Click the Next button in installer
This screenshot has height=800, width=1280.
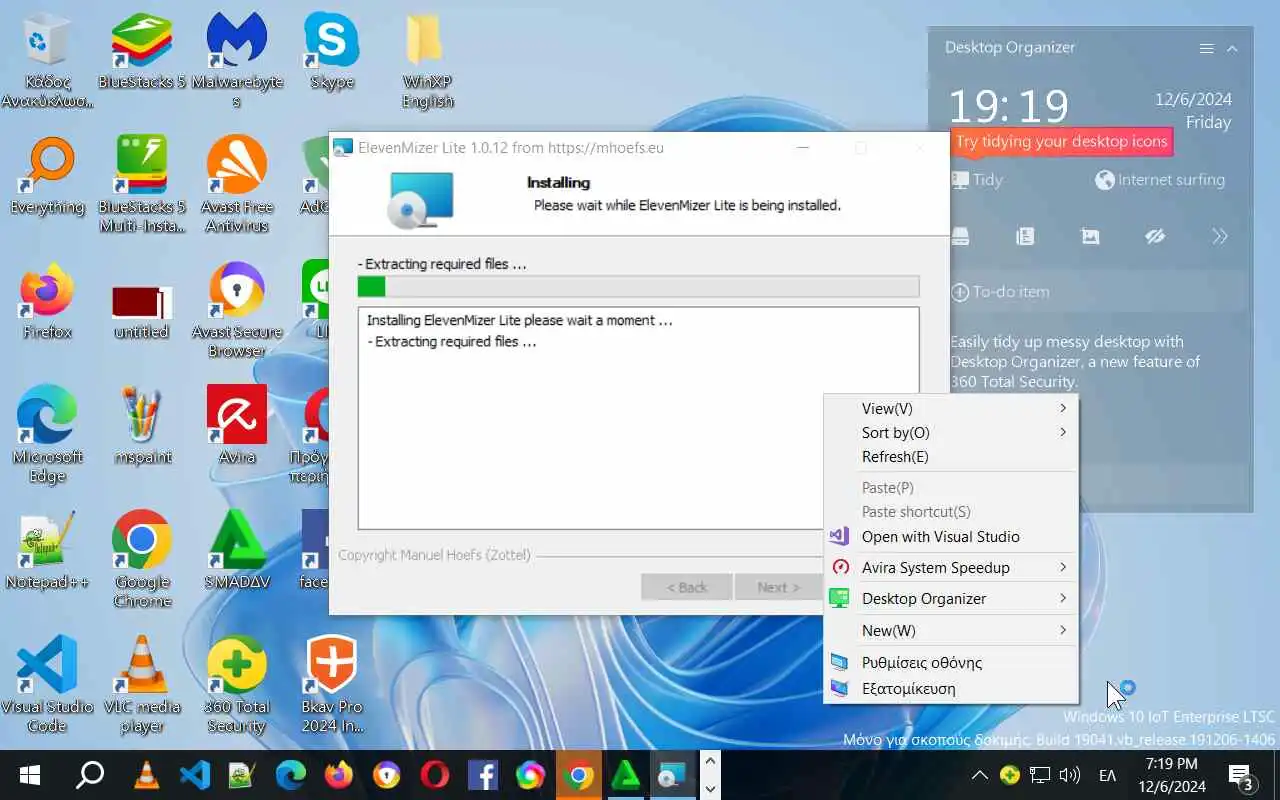coord(778,587)
